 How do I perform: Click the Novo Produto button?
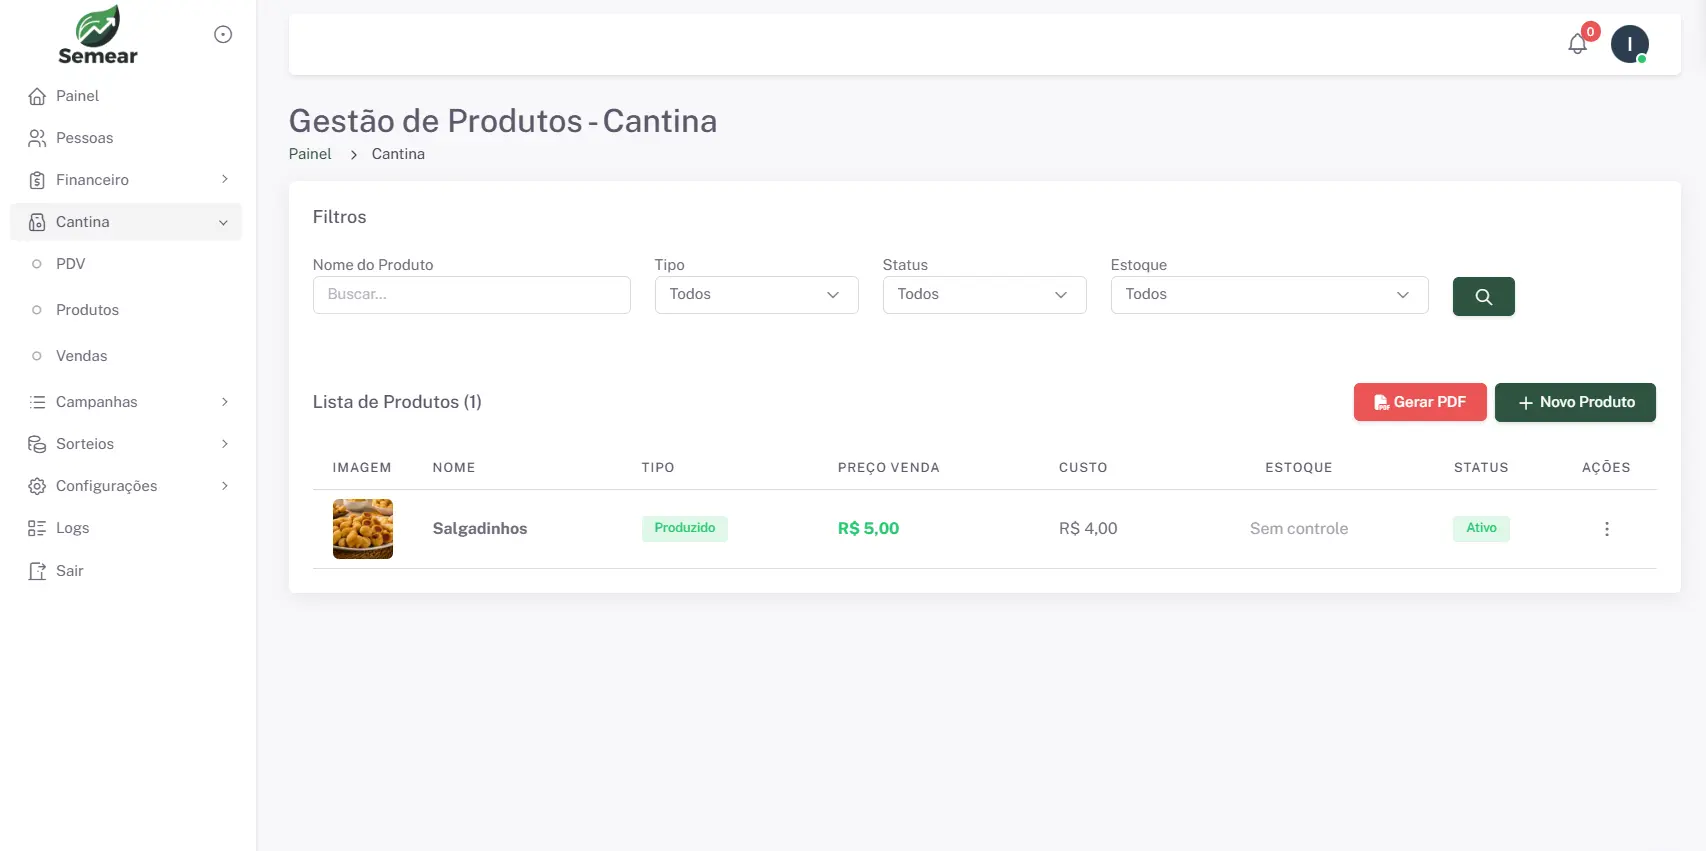[x=1574, y=402]
